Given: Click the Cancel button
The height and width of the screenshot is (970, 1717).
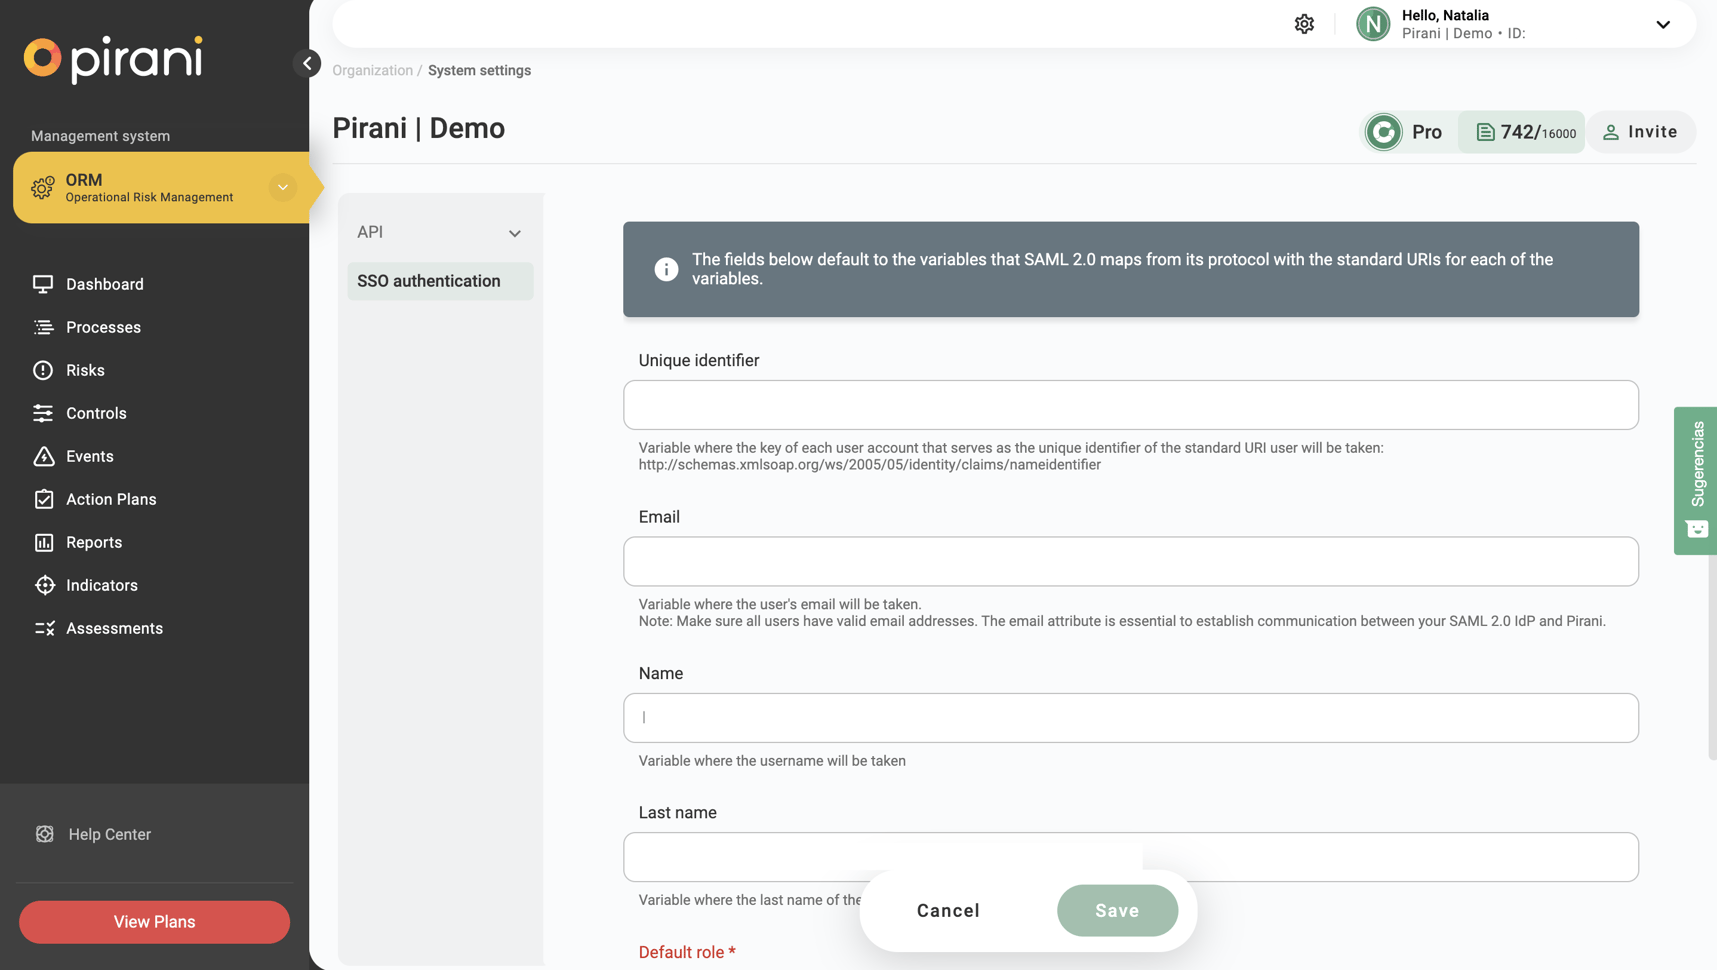Looking at the screenshot, I should point(948,910).
